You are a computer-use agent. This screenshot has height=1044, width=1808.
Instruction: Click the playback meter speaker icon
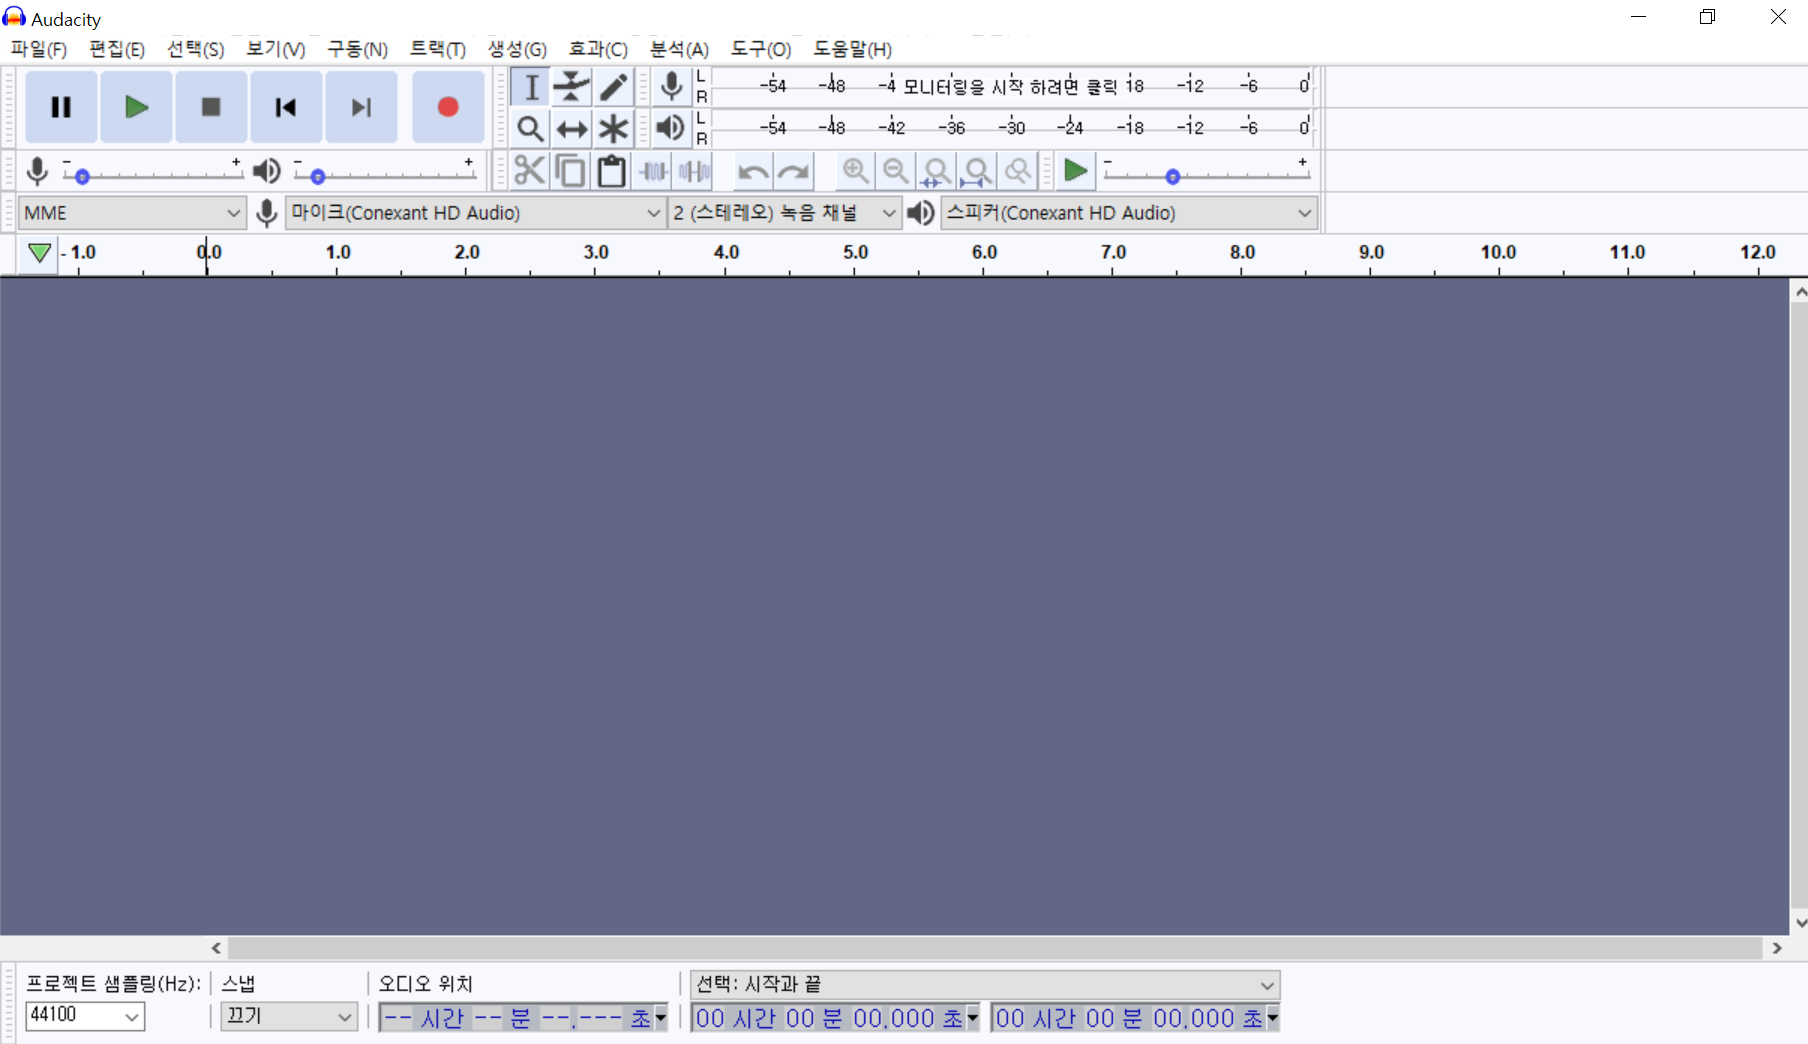point(671,128)
